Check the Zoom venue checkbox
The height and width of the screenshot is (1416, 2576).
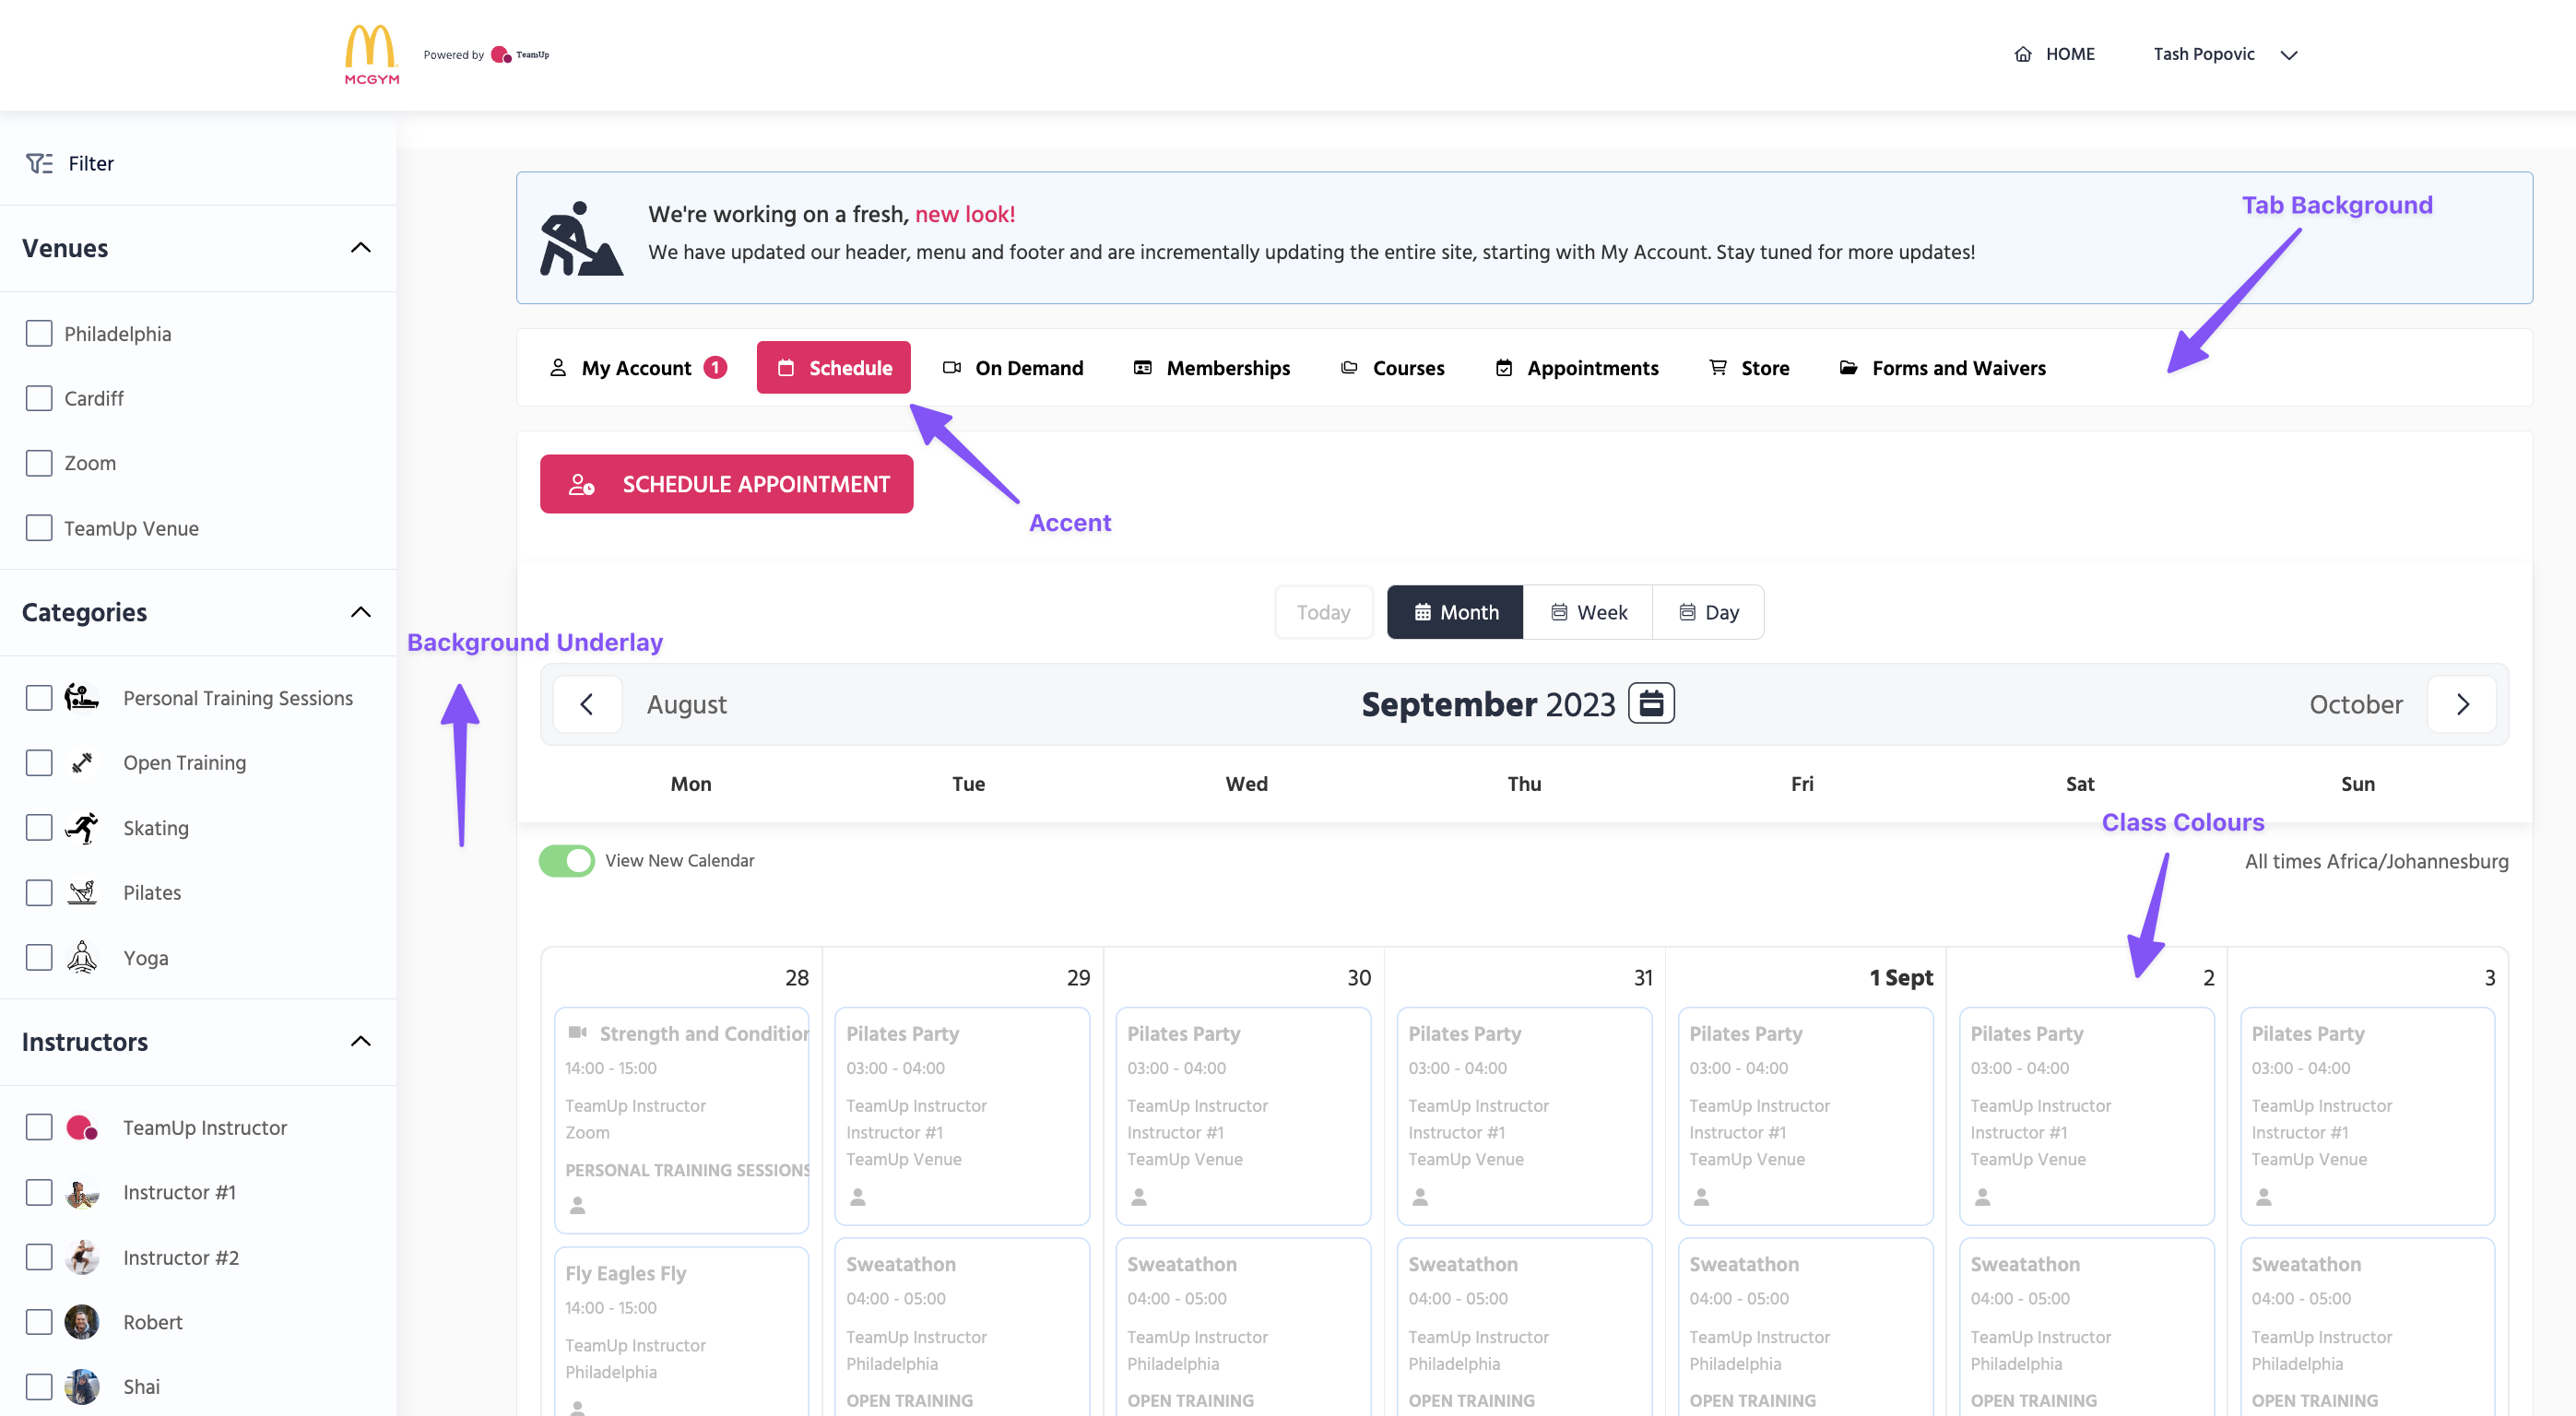[39, 463]
